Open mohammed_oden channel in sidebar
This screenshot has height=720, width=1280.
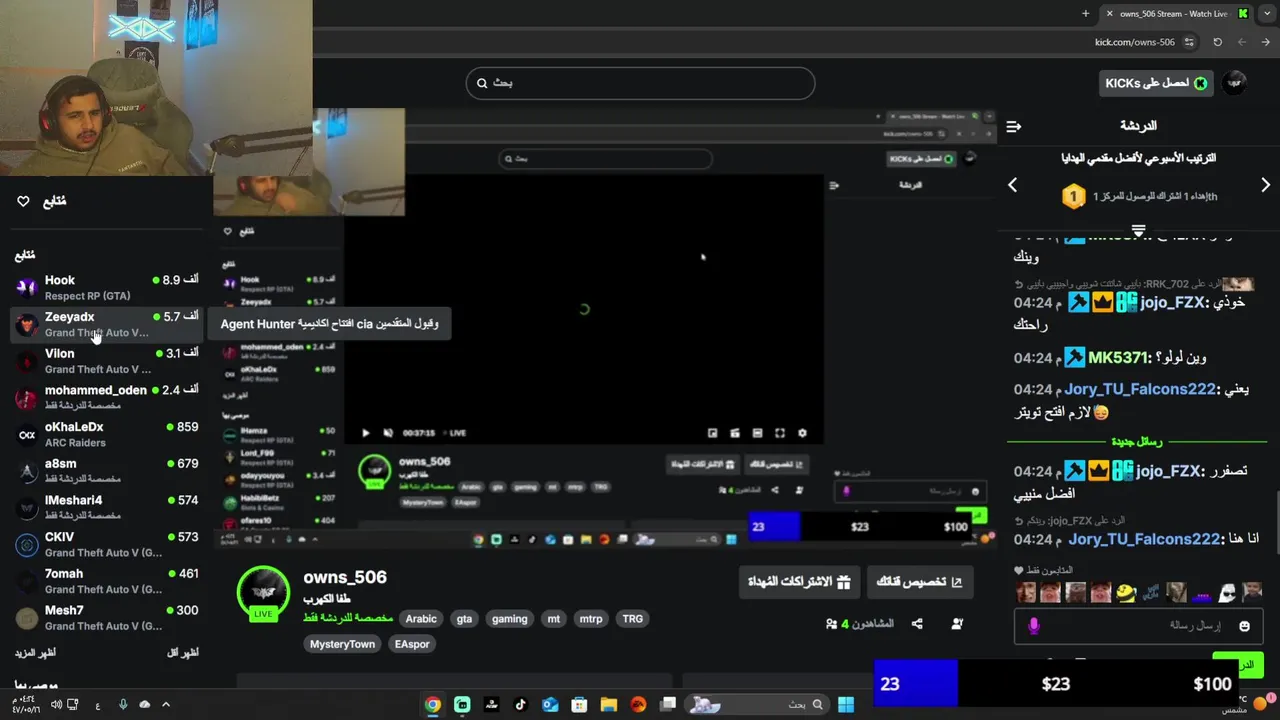pos(106,398)
